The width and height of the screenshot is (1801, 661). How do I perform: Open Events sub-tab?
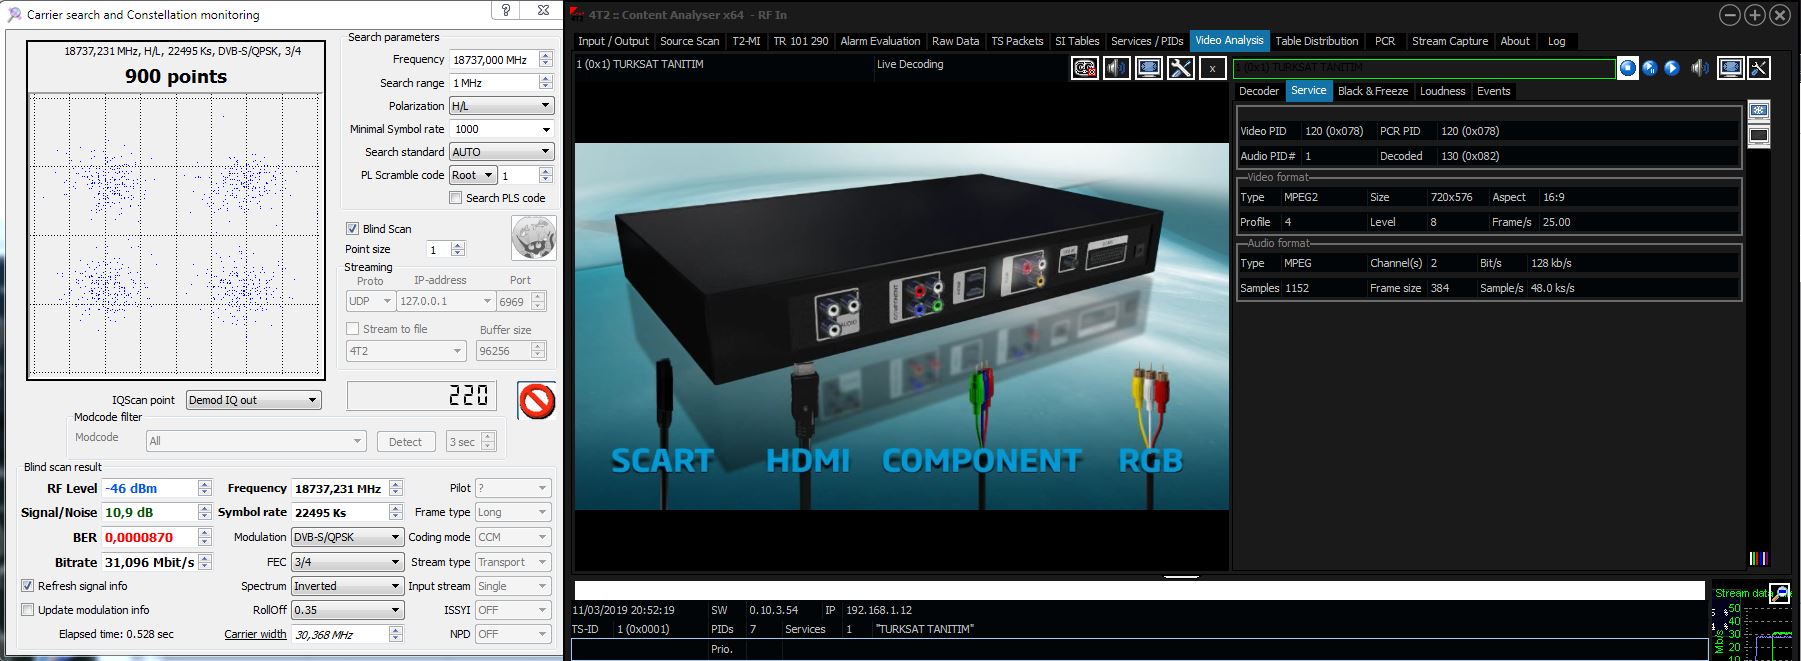(1494, 91)
